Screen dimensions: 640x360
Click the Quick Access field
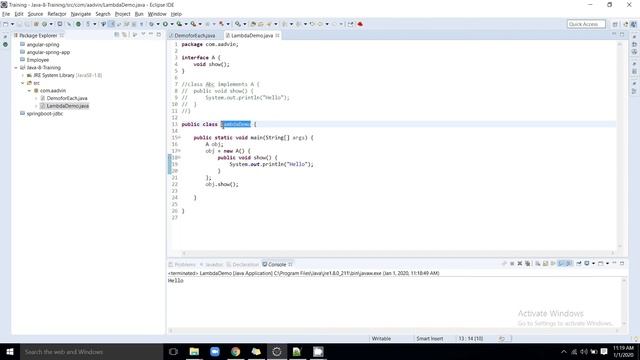coord(586,24)
